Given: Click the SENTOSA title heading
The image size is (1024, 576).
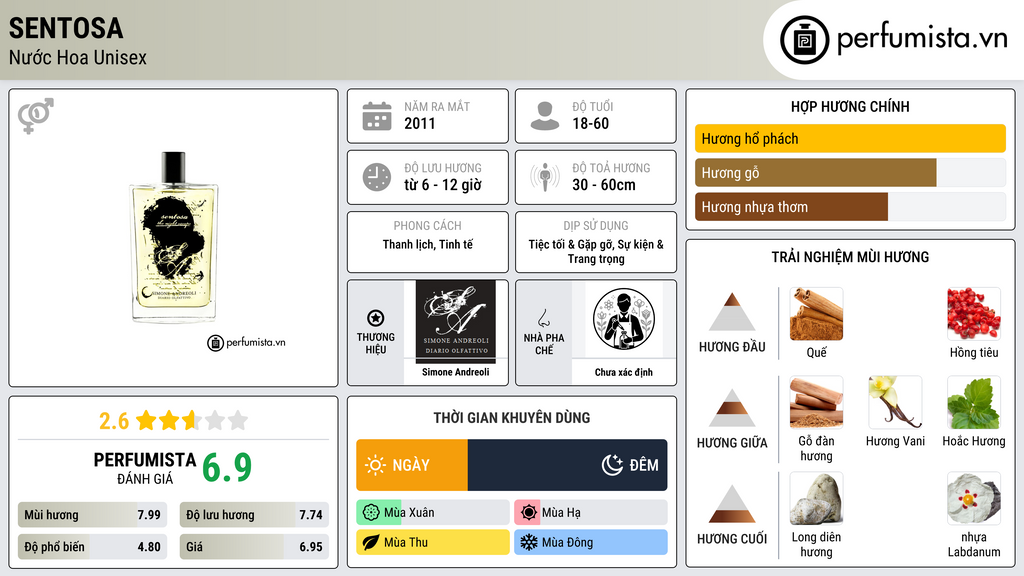Looking at the screenshot, I should (x=66, y=28).
